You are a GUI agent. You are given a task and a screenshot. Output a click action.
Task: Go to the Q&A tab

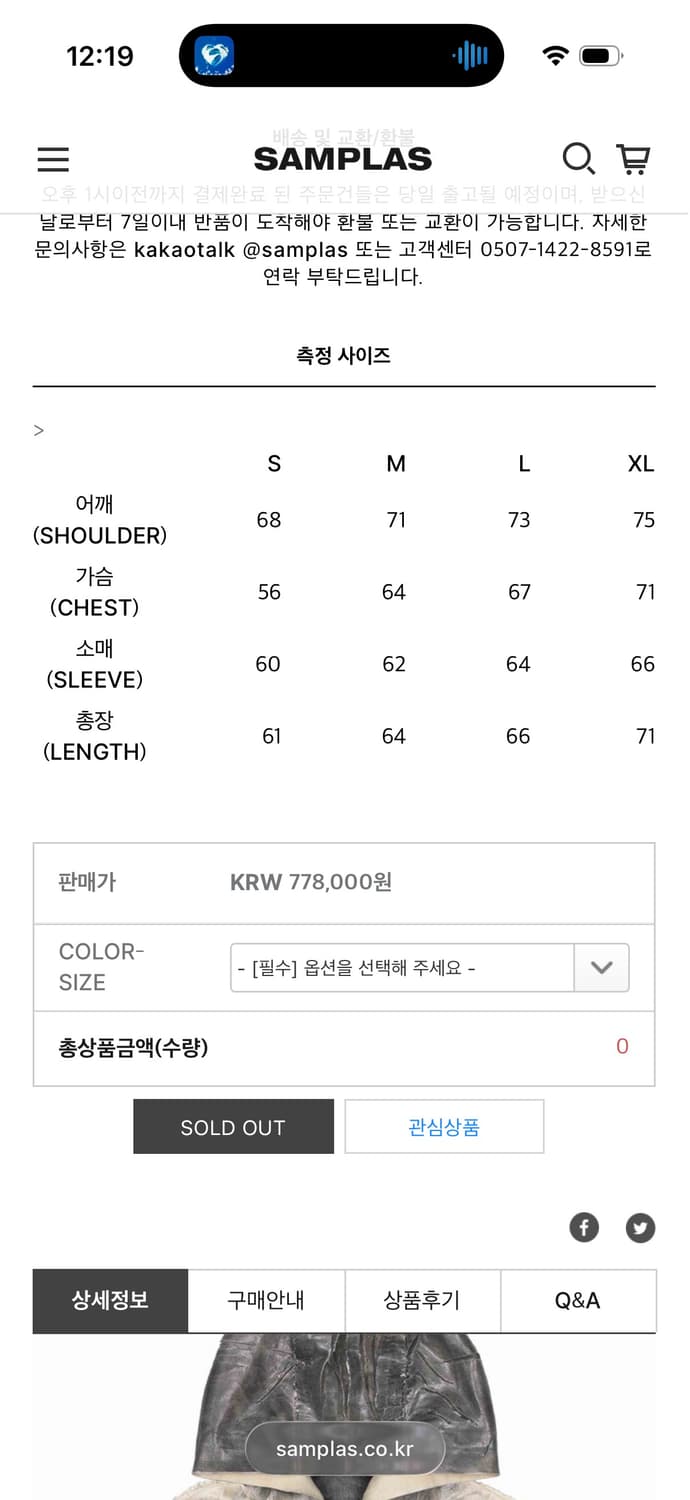click(x=578, y=1300)
